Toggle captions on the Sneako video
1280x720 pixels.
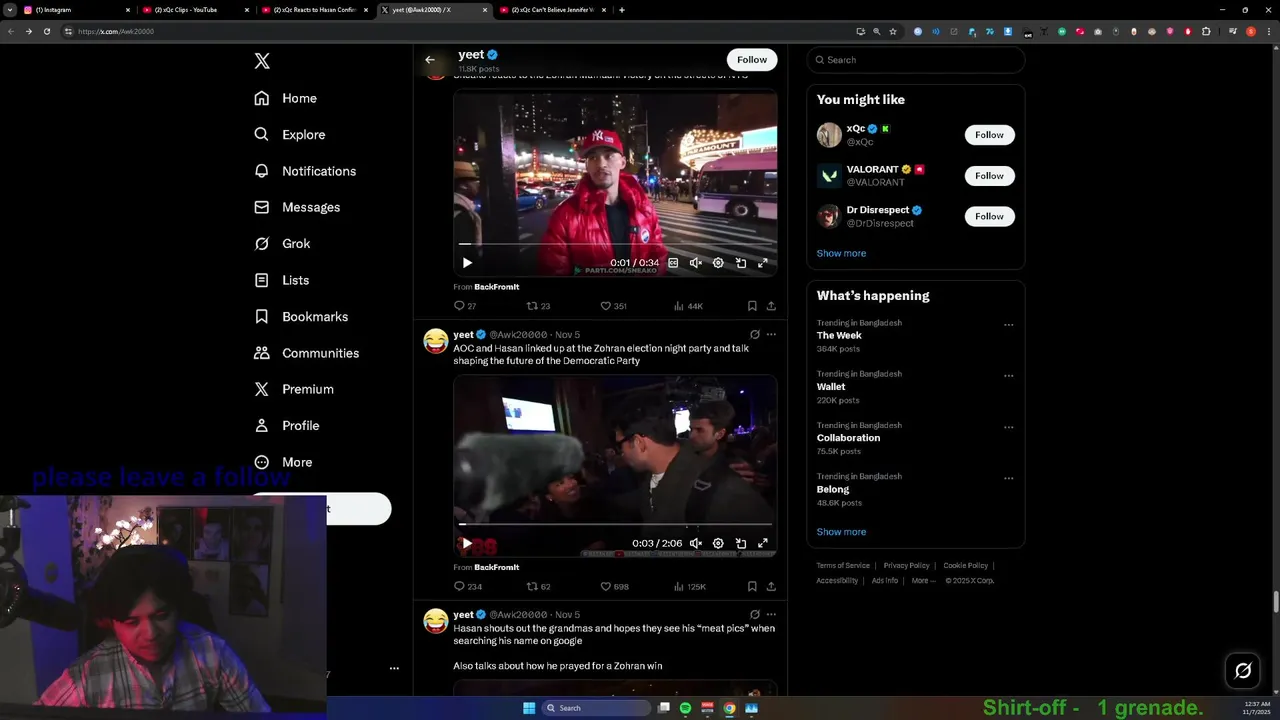pos(673,263)
